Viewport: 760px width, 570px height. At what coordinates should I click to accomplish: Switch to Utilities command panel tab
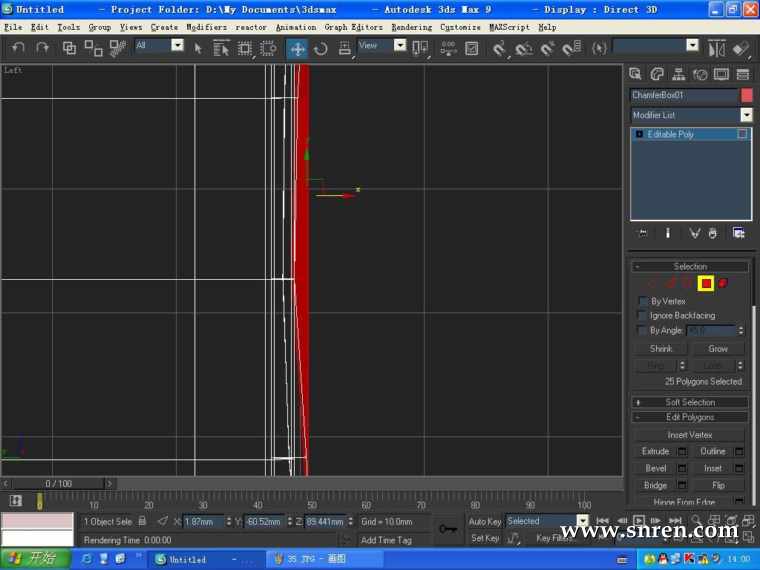pos(743,74)
